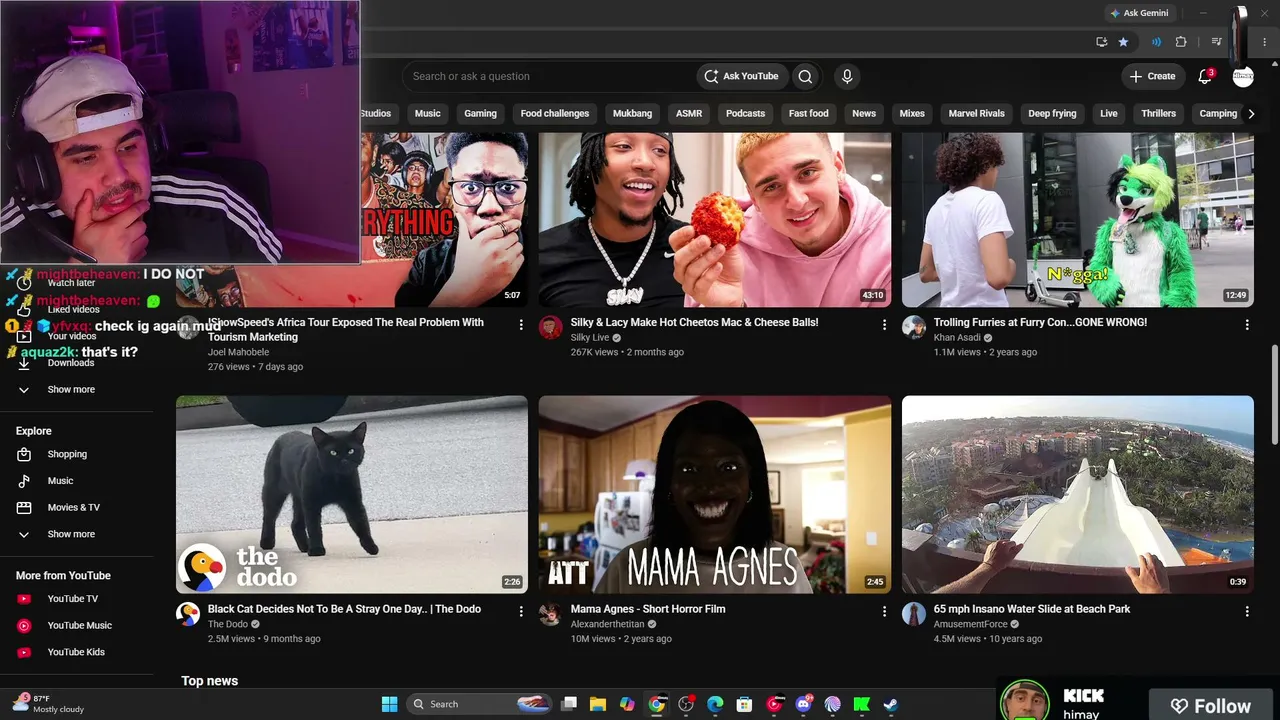Select the Gaming category chip
Screen dimensions: 1280x720
tap(480, 113)
